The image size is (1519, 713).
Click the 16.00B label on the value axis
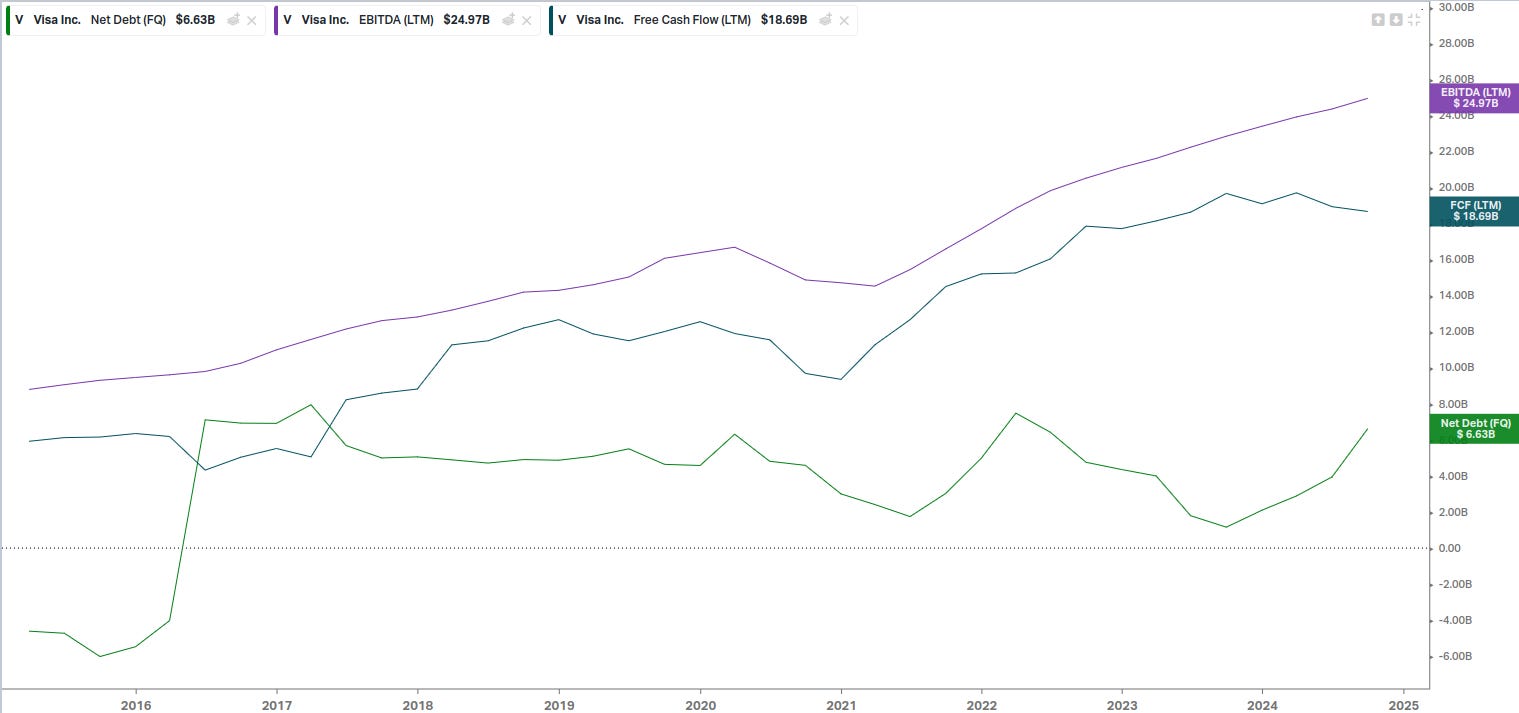1456,259
